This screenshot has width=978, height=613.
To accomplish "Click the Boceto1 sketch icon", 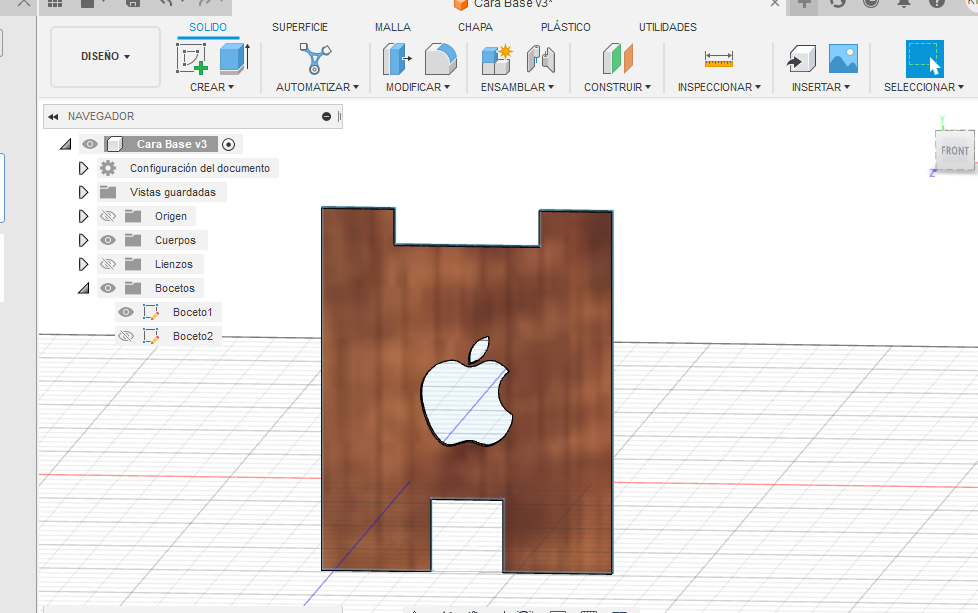I will 151,312.
